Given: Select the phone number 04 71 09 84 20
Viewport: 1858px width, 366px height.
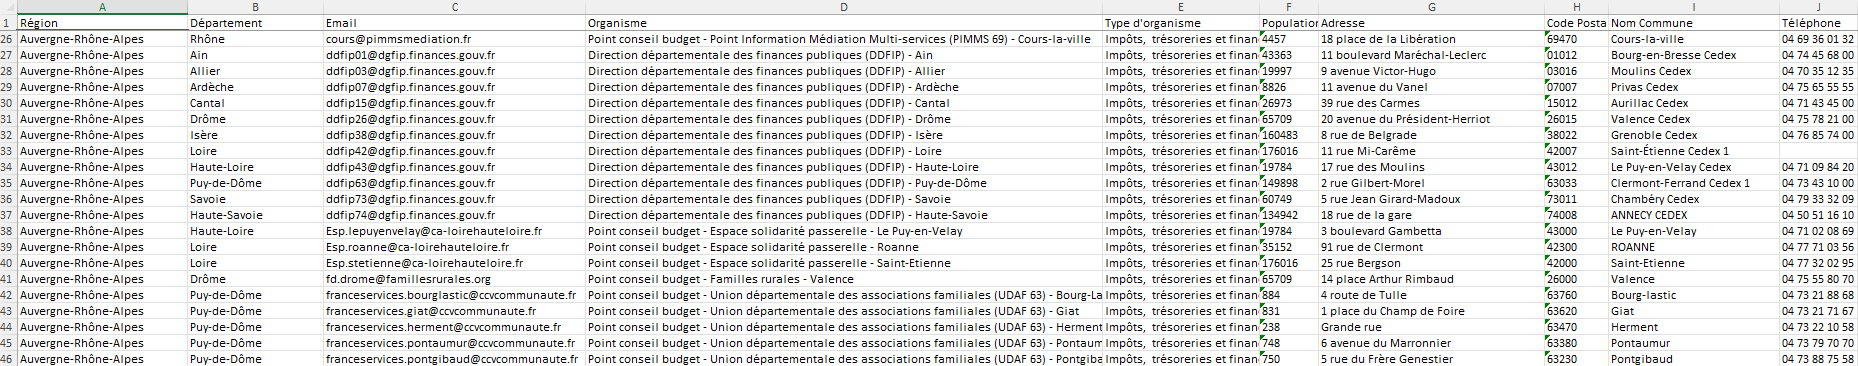Looking at the screenshot, I should tap(1818, 167).
